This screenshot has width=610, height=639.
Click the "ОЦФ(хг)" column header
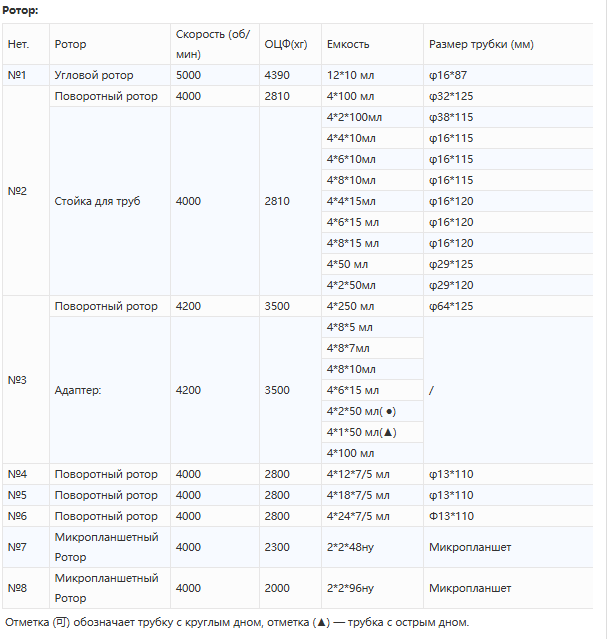(x=285, y=44)
